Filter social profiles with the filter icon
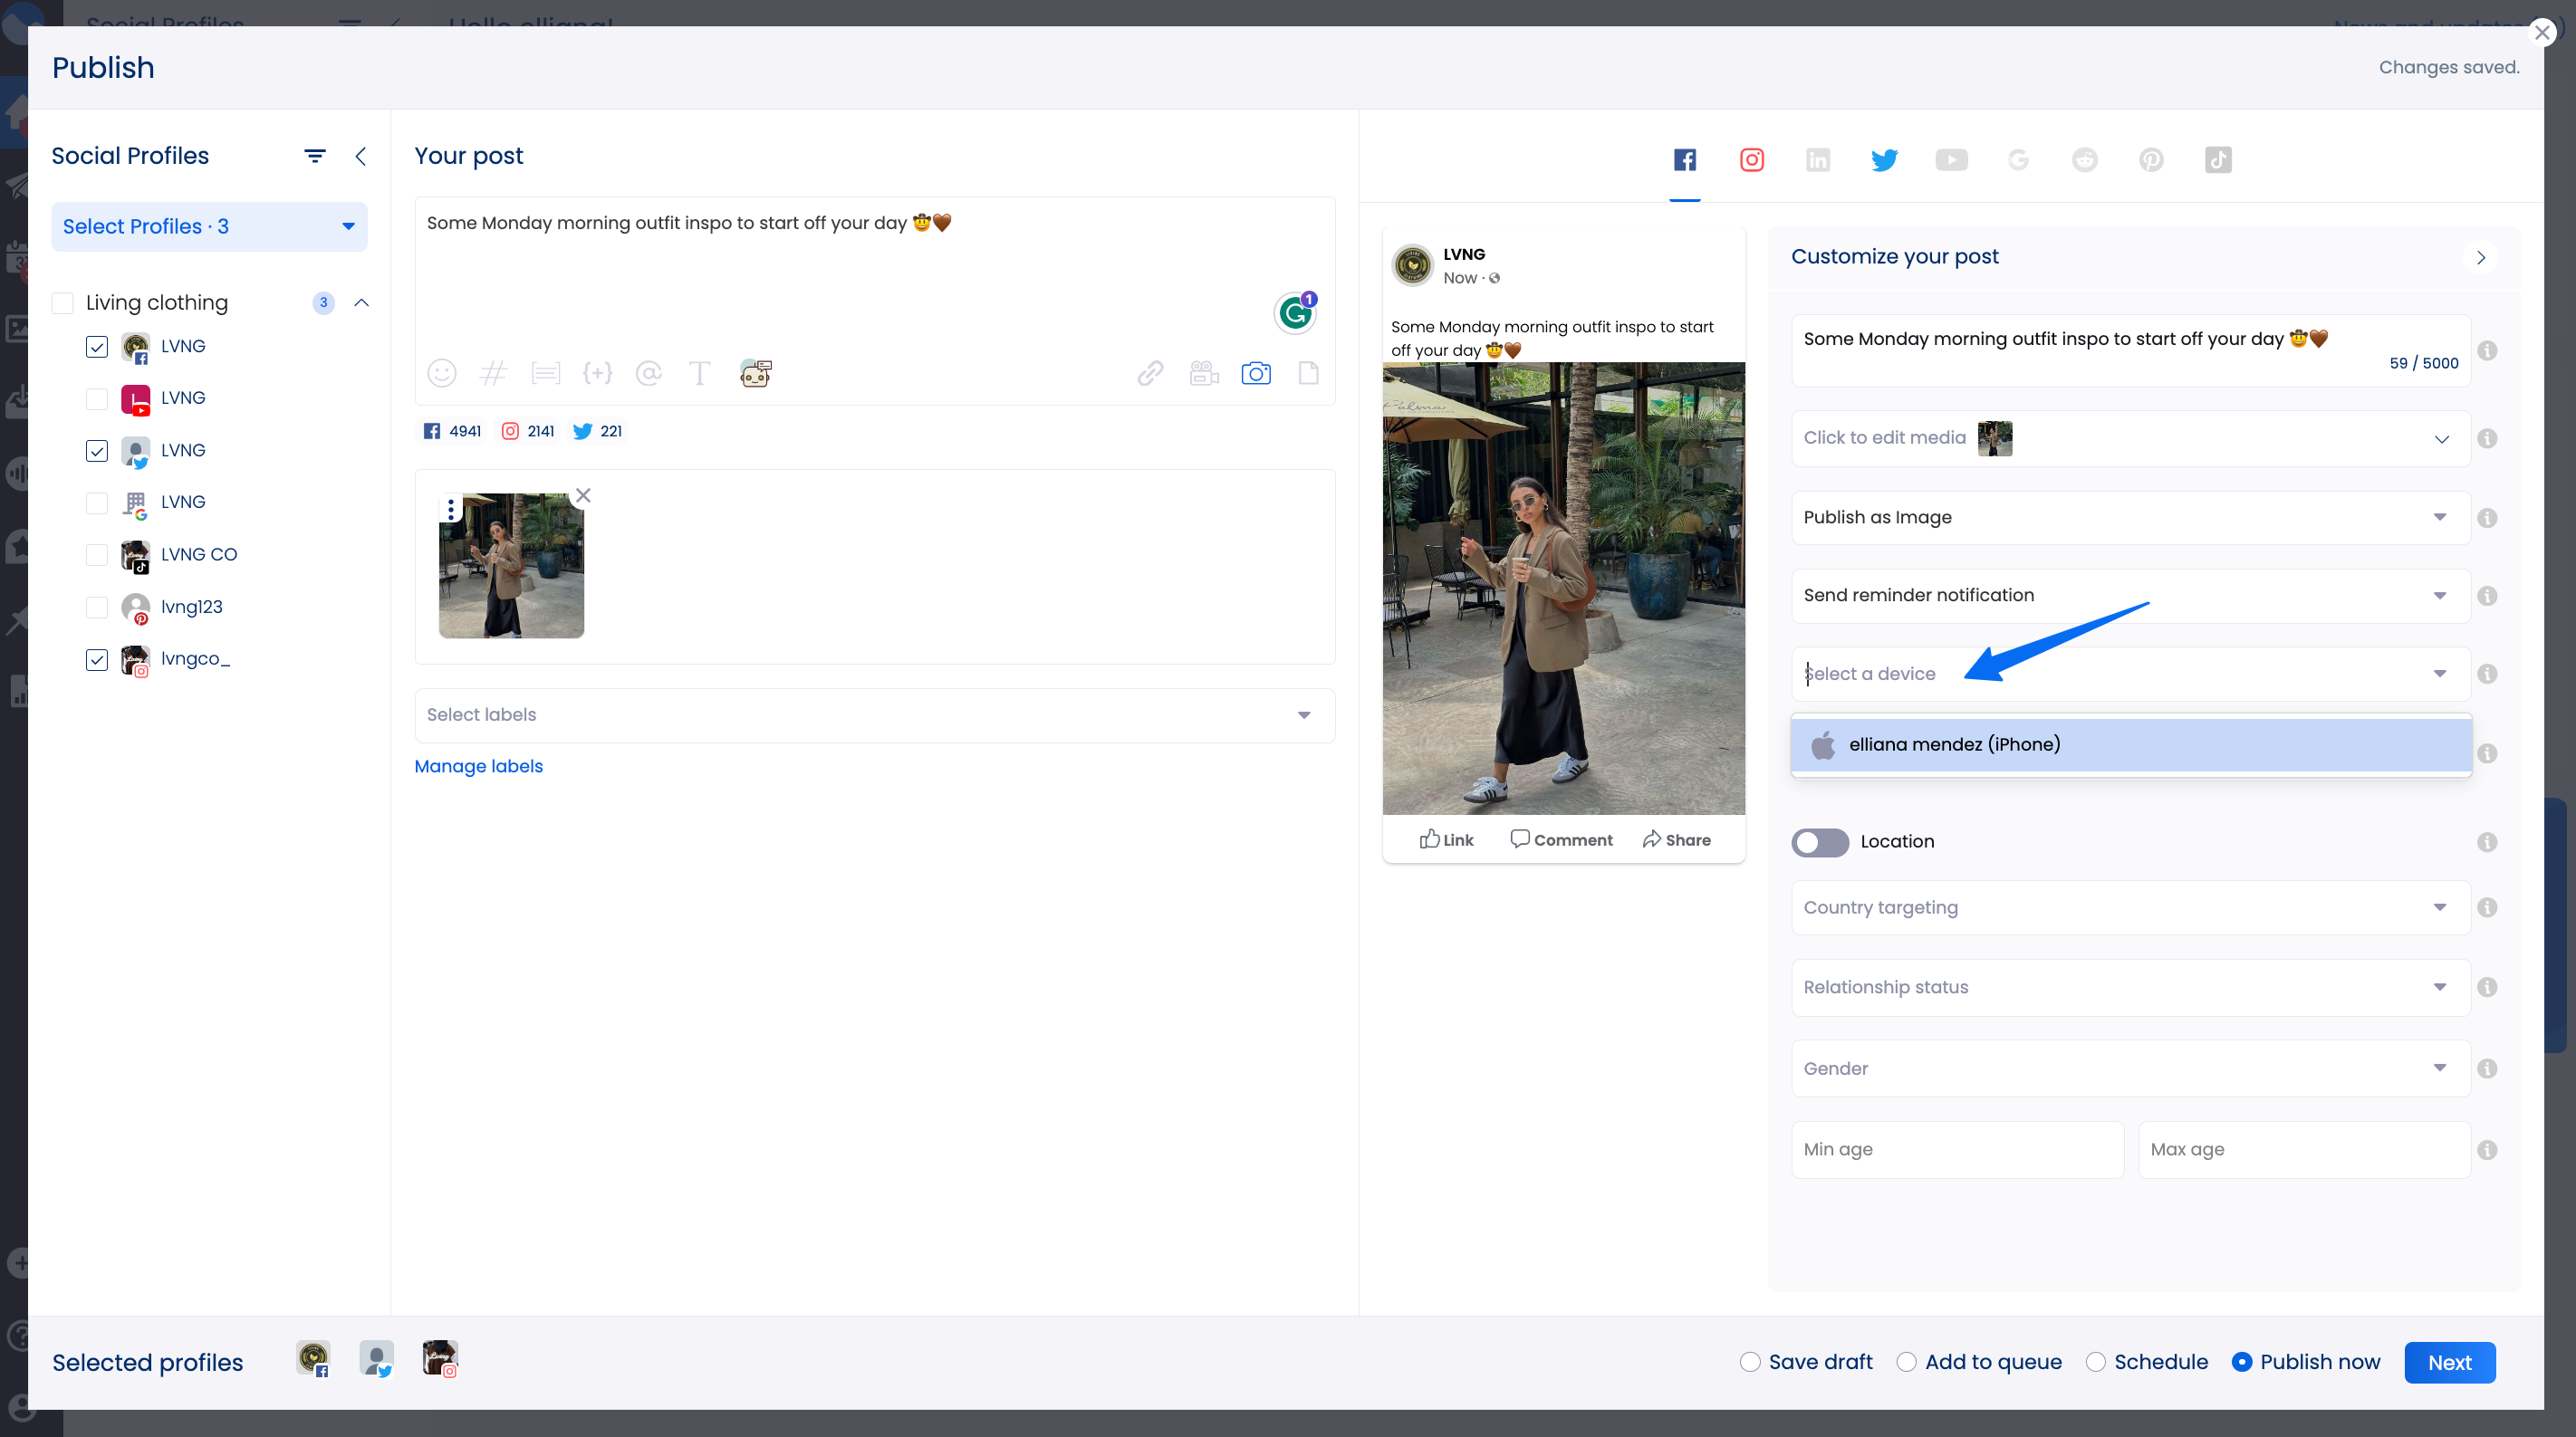This screenshot has width=2576, height=1437. (x=315, y=156)
